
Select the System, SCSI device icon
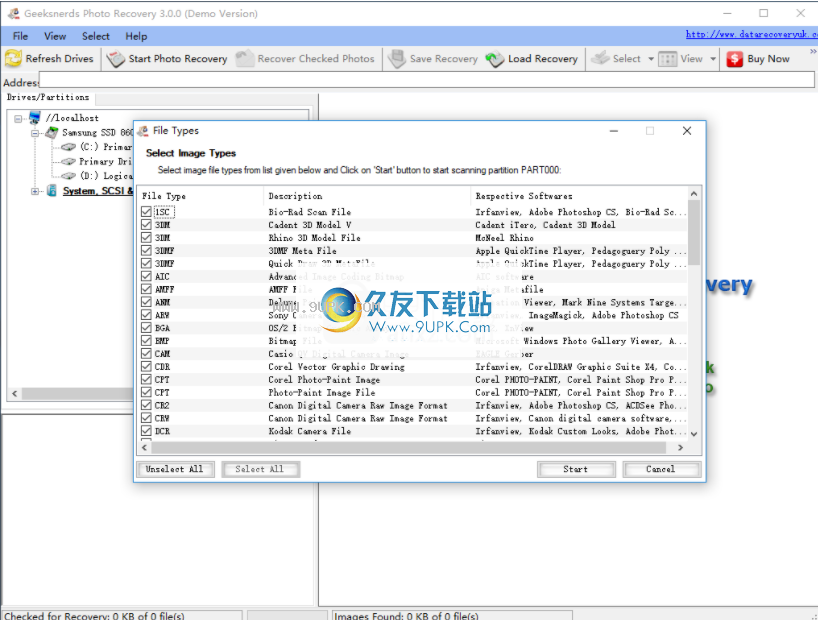tap(52, 190)
